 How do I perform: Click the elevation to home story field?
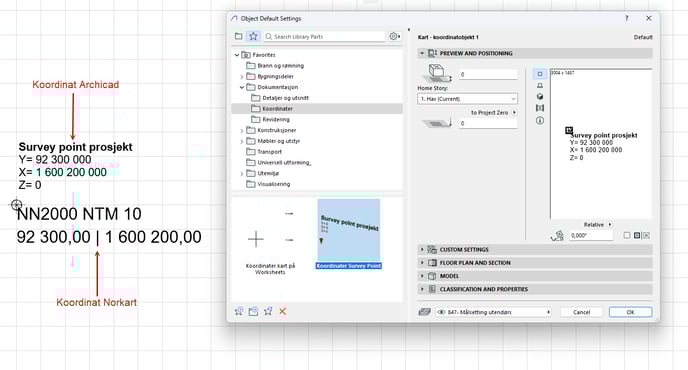pos(488,74)
